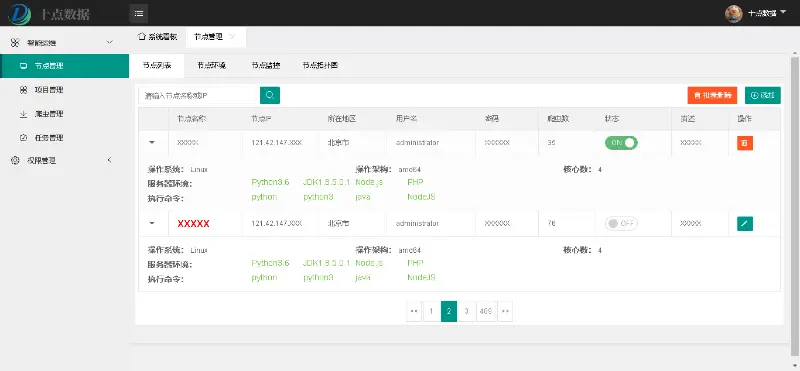Turn on the grey OFF switch
This screenshot has height=371, width=800.
[x=621, y=224]
